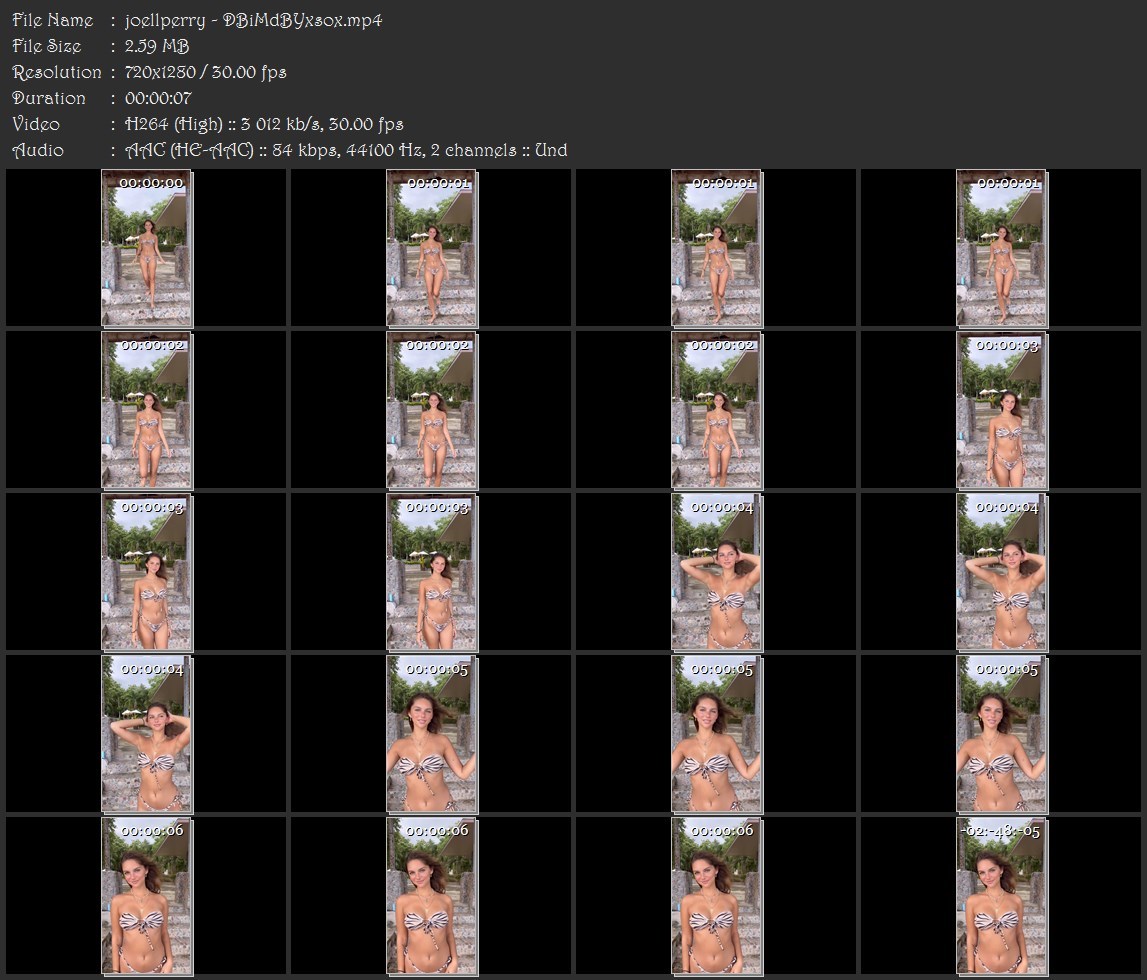
Task: Select the 00:00:04 thumbnail beside the 00:00:05 frames
Action: [x=147, y=734]
